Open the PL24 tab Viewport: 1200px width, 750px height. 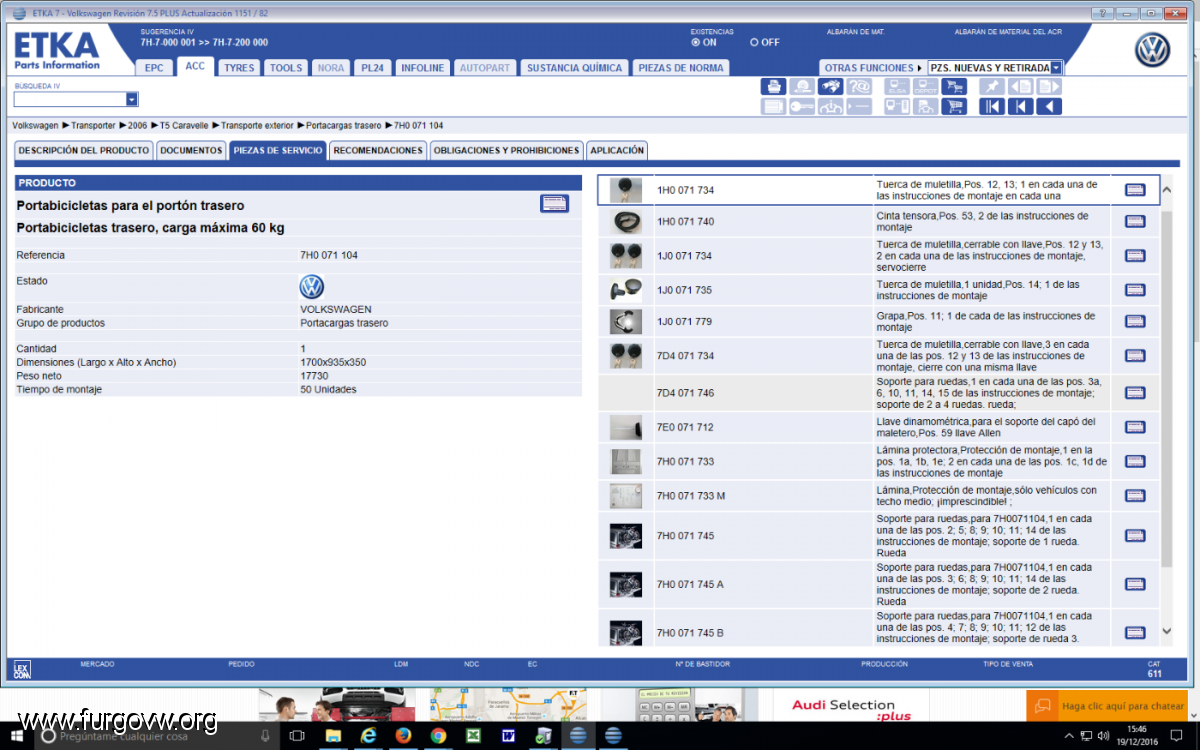tap(372, 68)
